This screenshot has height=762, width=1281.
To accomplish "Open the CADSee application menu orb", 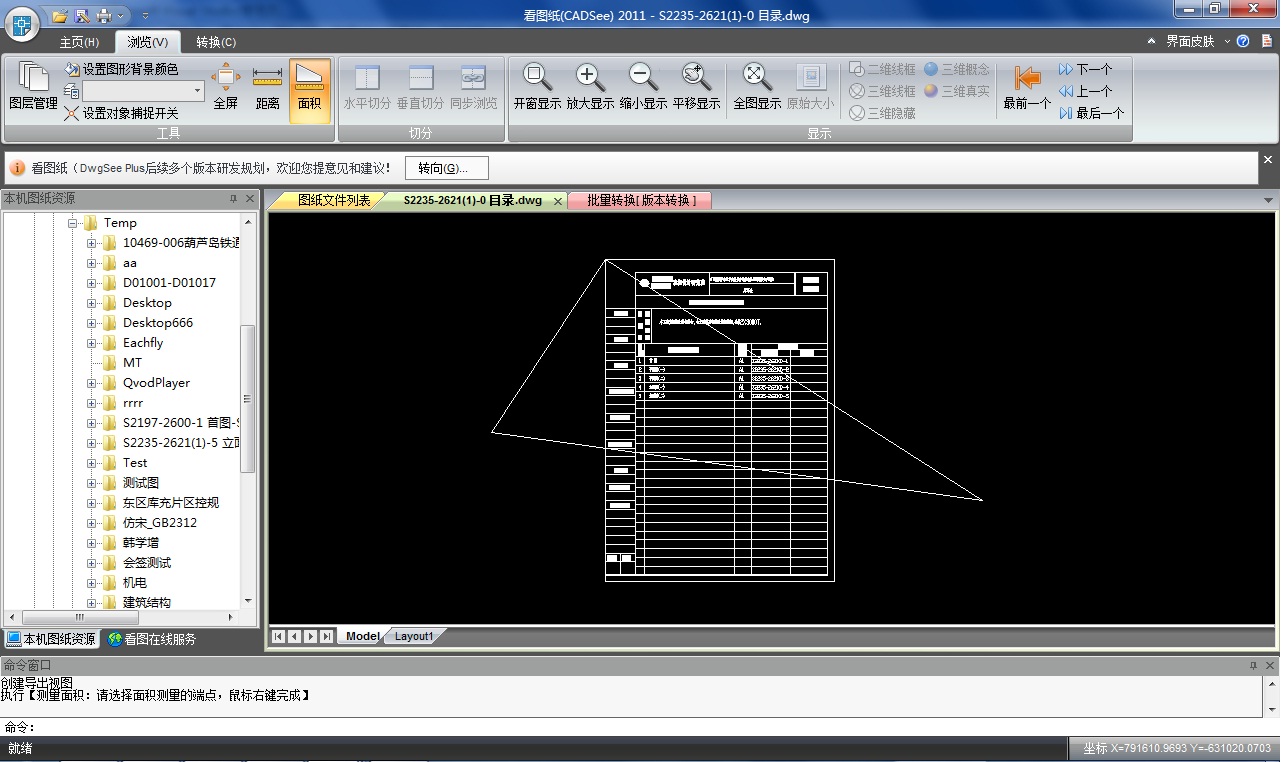I will tap(21, 24).
